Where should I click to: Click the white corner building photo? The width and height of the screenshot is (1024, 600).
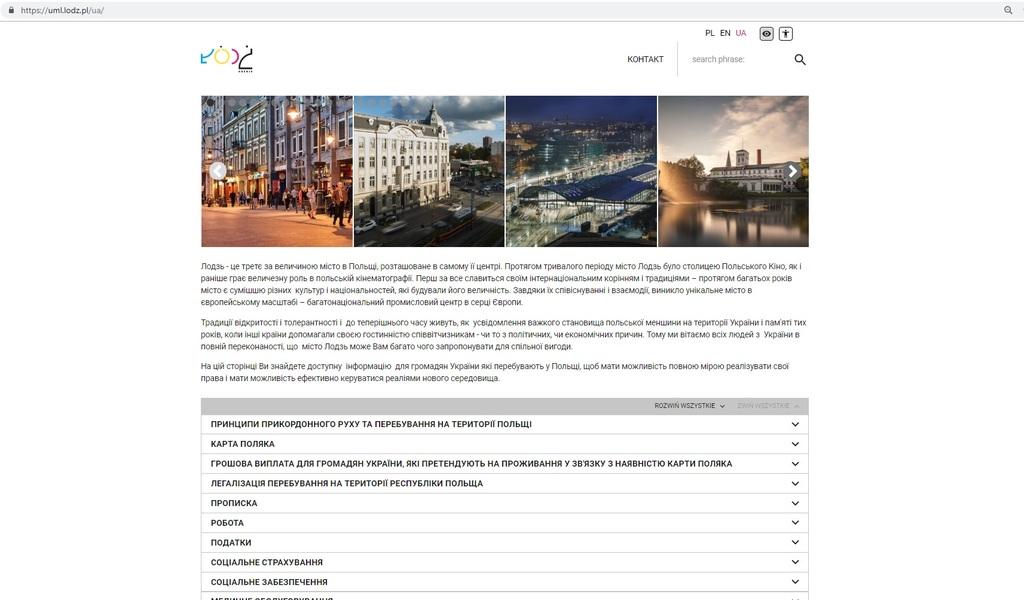click(x=429, y=172)
